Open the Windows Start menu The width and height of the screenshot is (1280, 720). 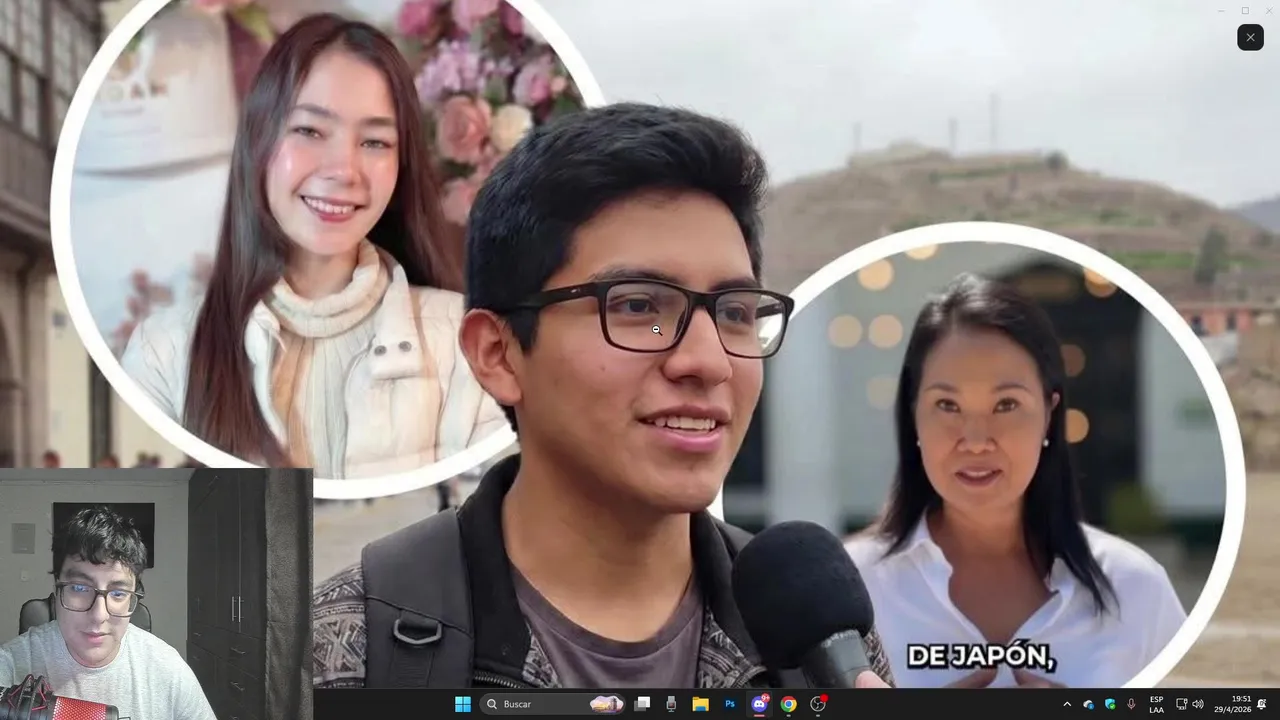[x=463, y=704]
